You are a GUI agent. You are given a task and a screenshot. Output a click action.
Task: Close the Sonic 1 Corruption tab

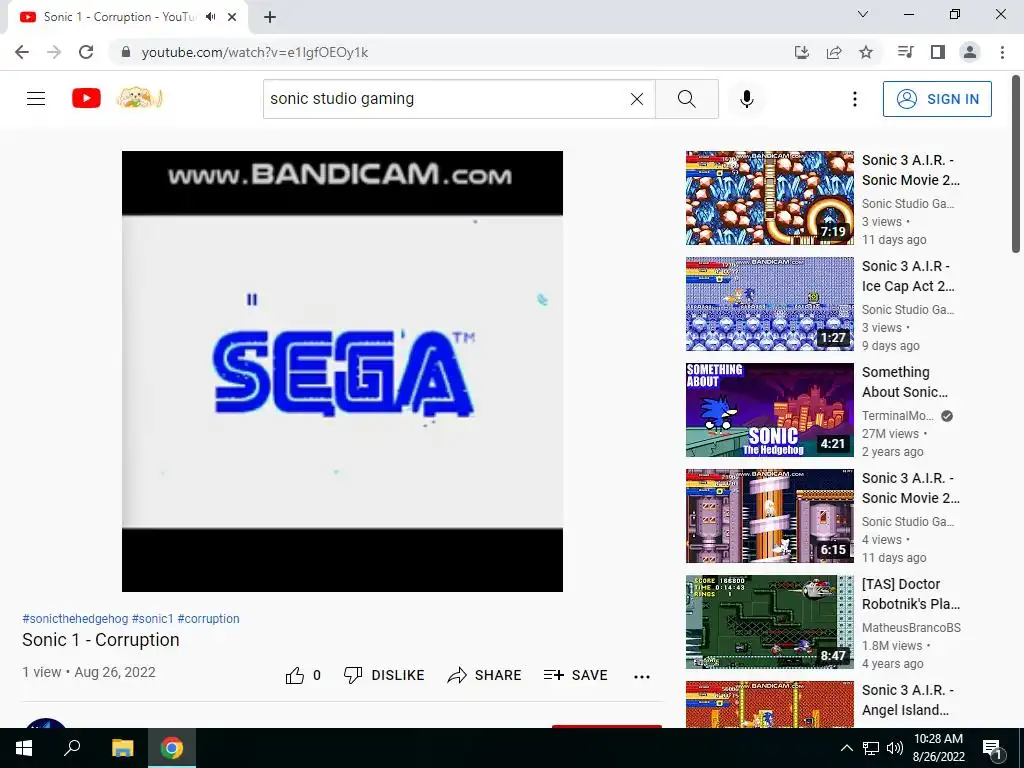pos(232,17)
